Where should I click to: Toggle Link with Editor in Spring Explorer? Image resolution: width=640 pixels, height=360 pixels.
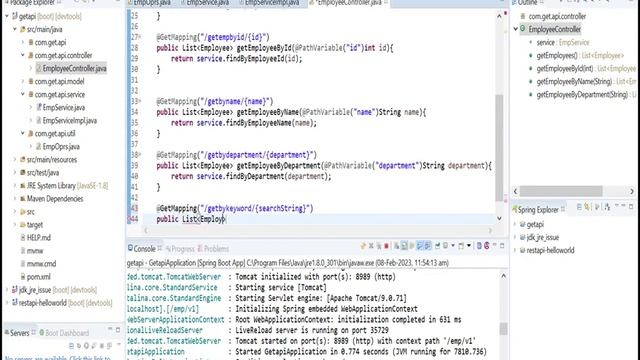tap(587, 208)
